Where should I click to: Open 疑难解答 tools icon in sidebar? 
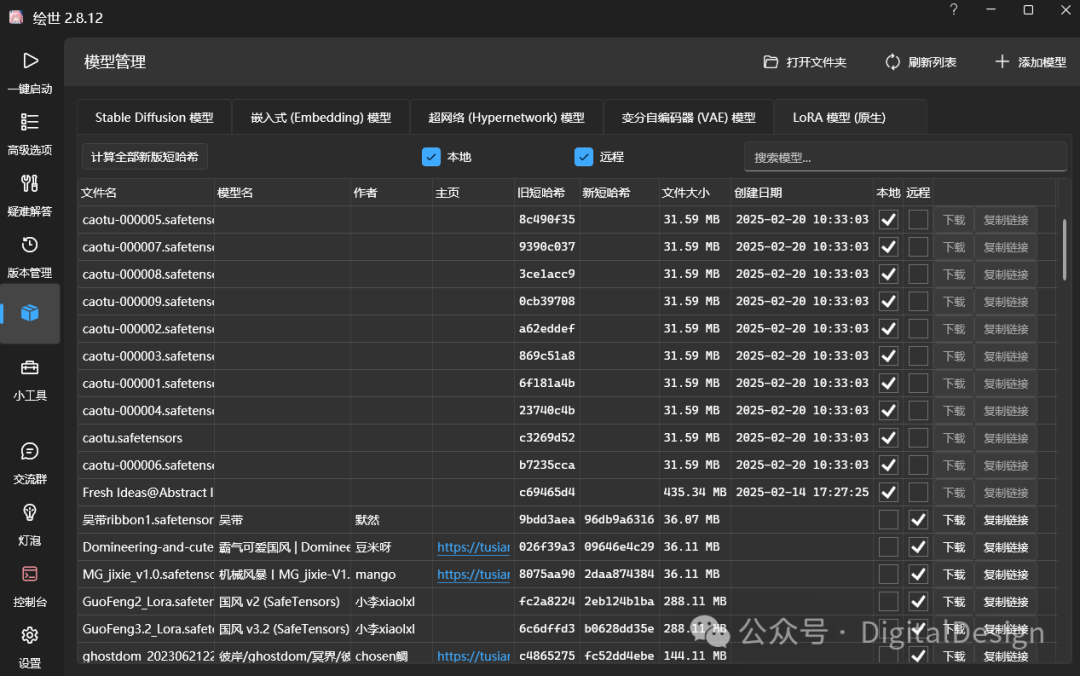pos(30,183)
